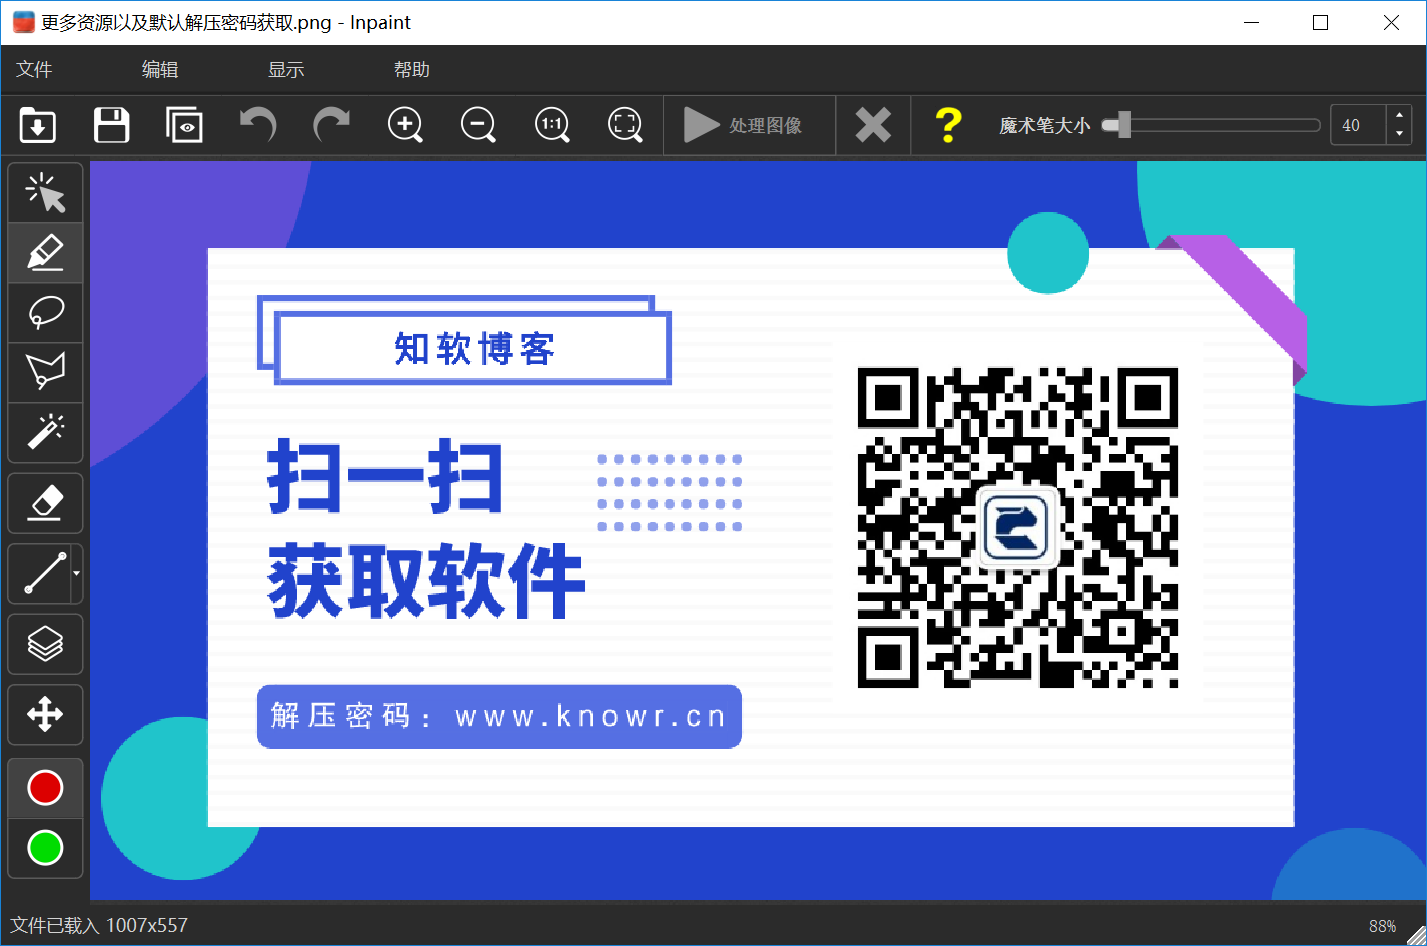Select the Marker tool

click(45, 252)
